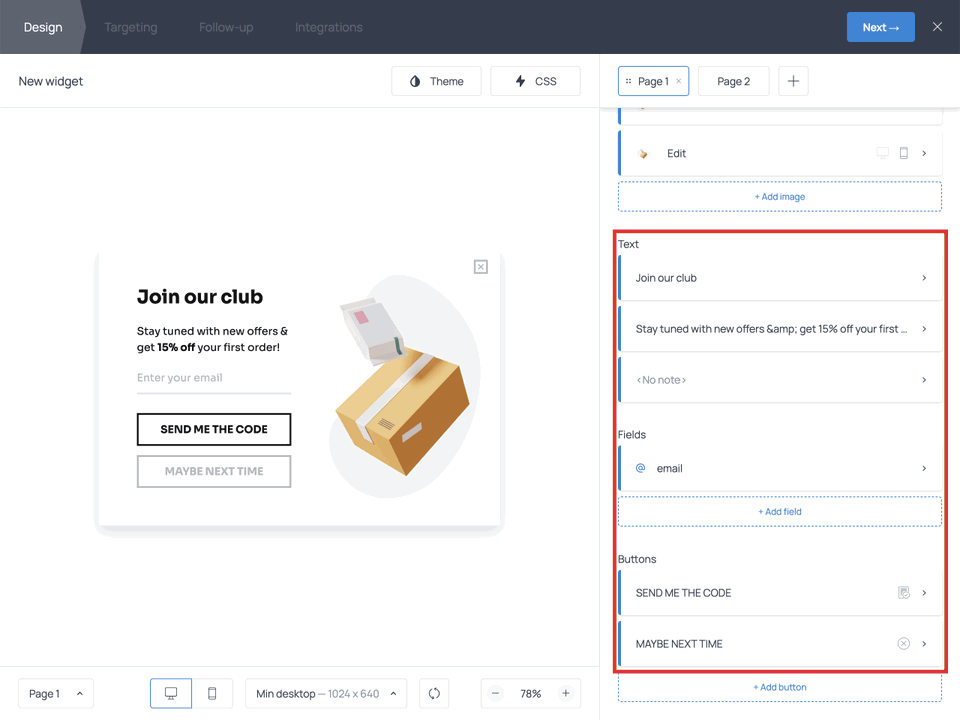Click the close action icon on MAYBE NEXT TIME
Viewport: 960px width, 720px height.
pyautogui.click(x=903, y=643)
